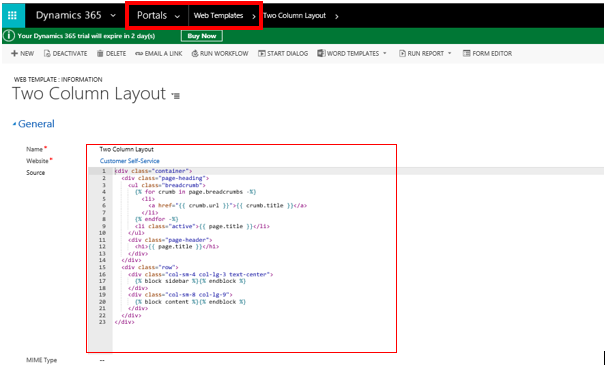Click the DELETE trash icon
The height and width of the screenshot is (368, 605).
100,53
